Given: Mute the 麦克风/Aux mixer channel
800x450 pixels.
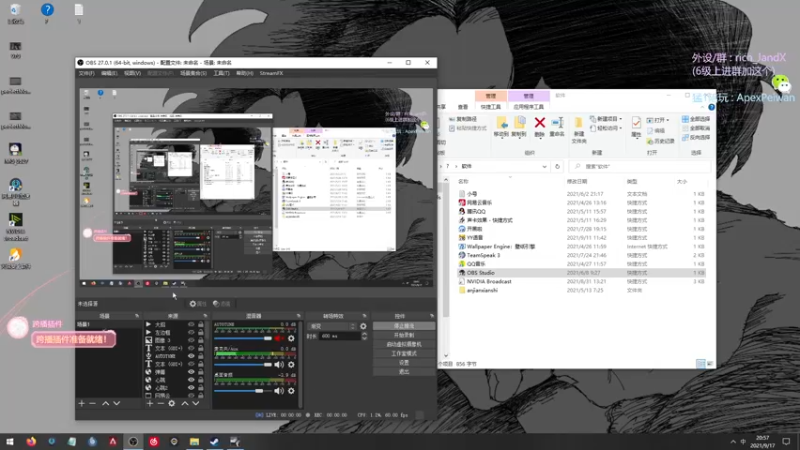Looking at the screenshot, I should coord(279,364).
